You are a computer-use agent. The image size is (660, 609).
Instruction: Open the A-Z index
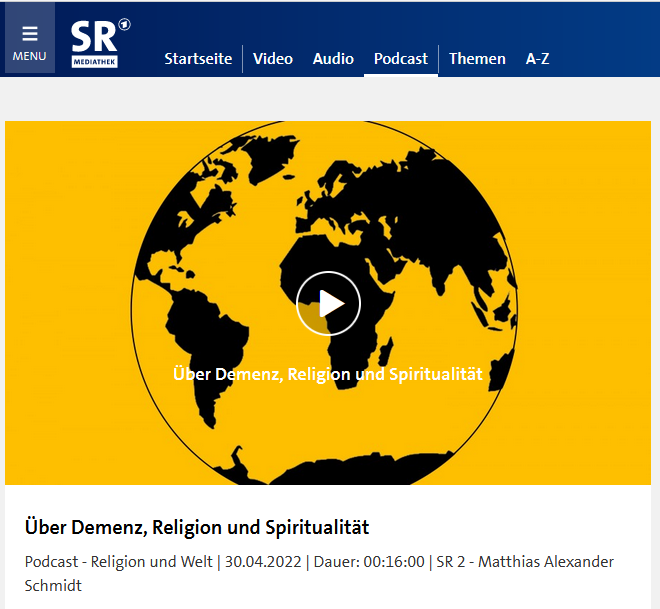click(x=537, y=58)
